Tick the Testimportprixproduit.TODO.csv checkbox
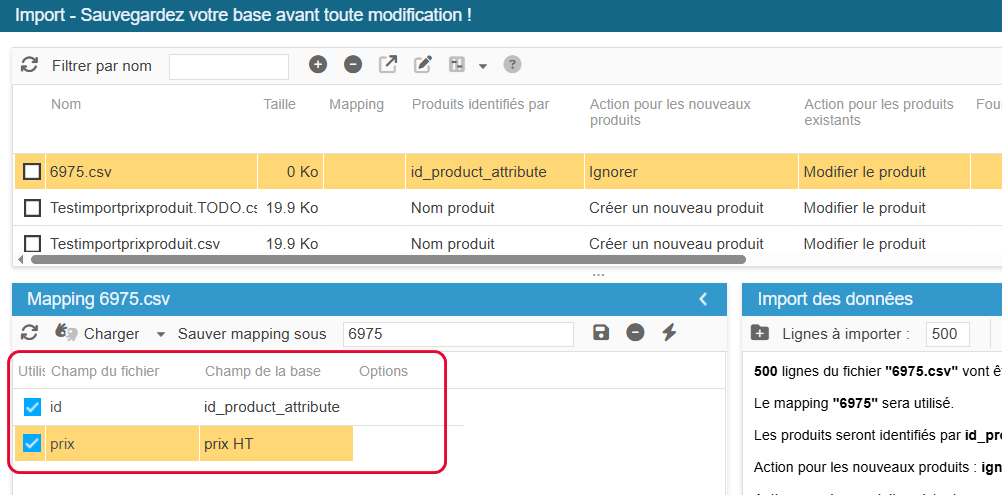This screenshot has width=1002, height=495. pos(32,208)
